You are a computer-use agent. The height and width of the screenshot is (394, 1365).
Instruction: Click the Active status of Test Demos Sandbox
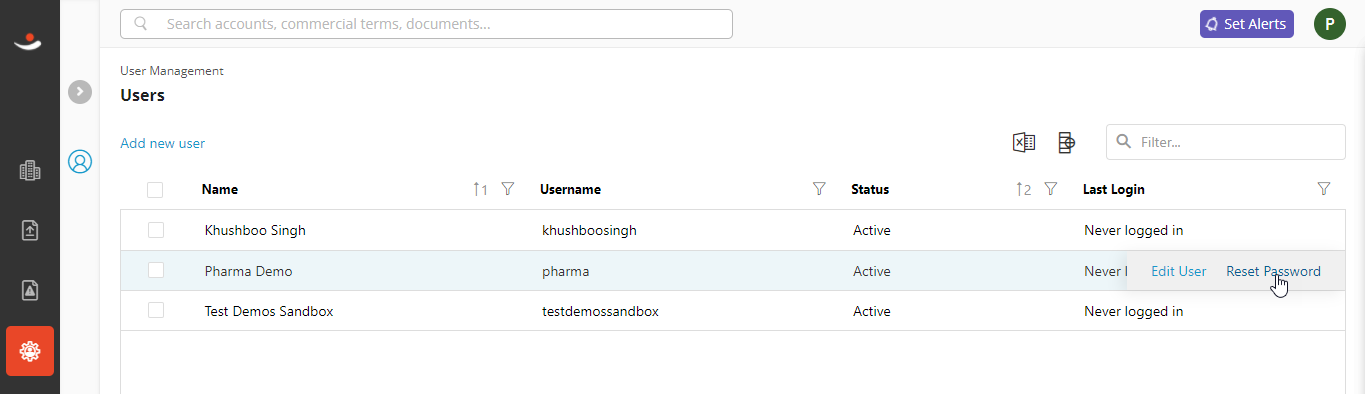[871, 311]
